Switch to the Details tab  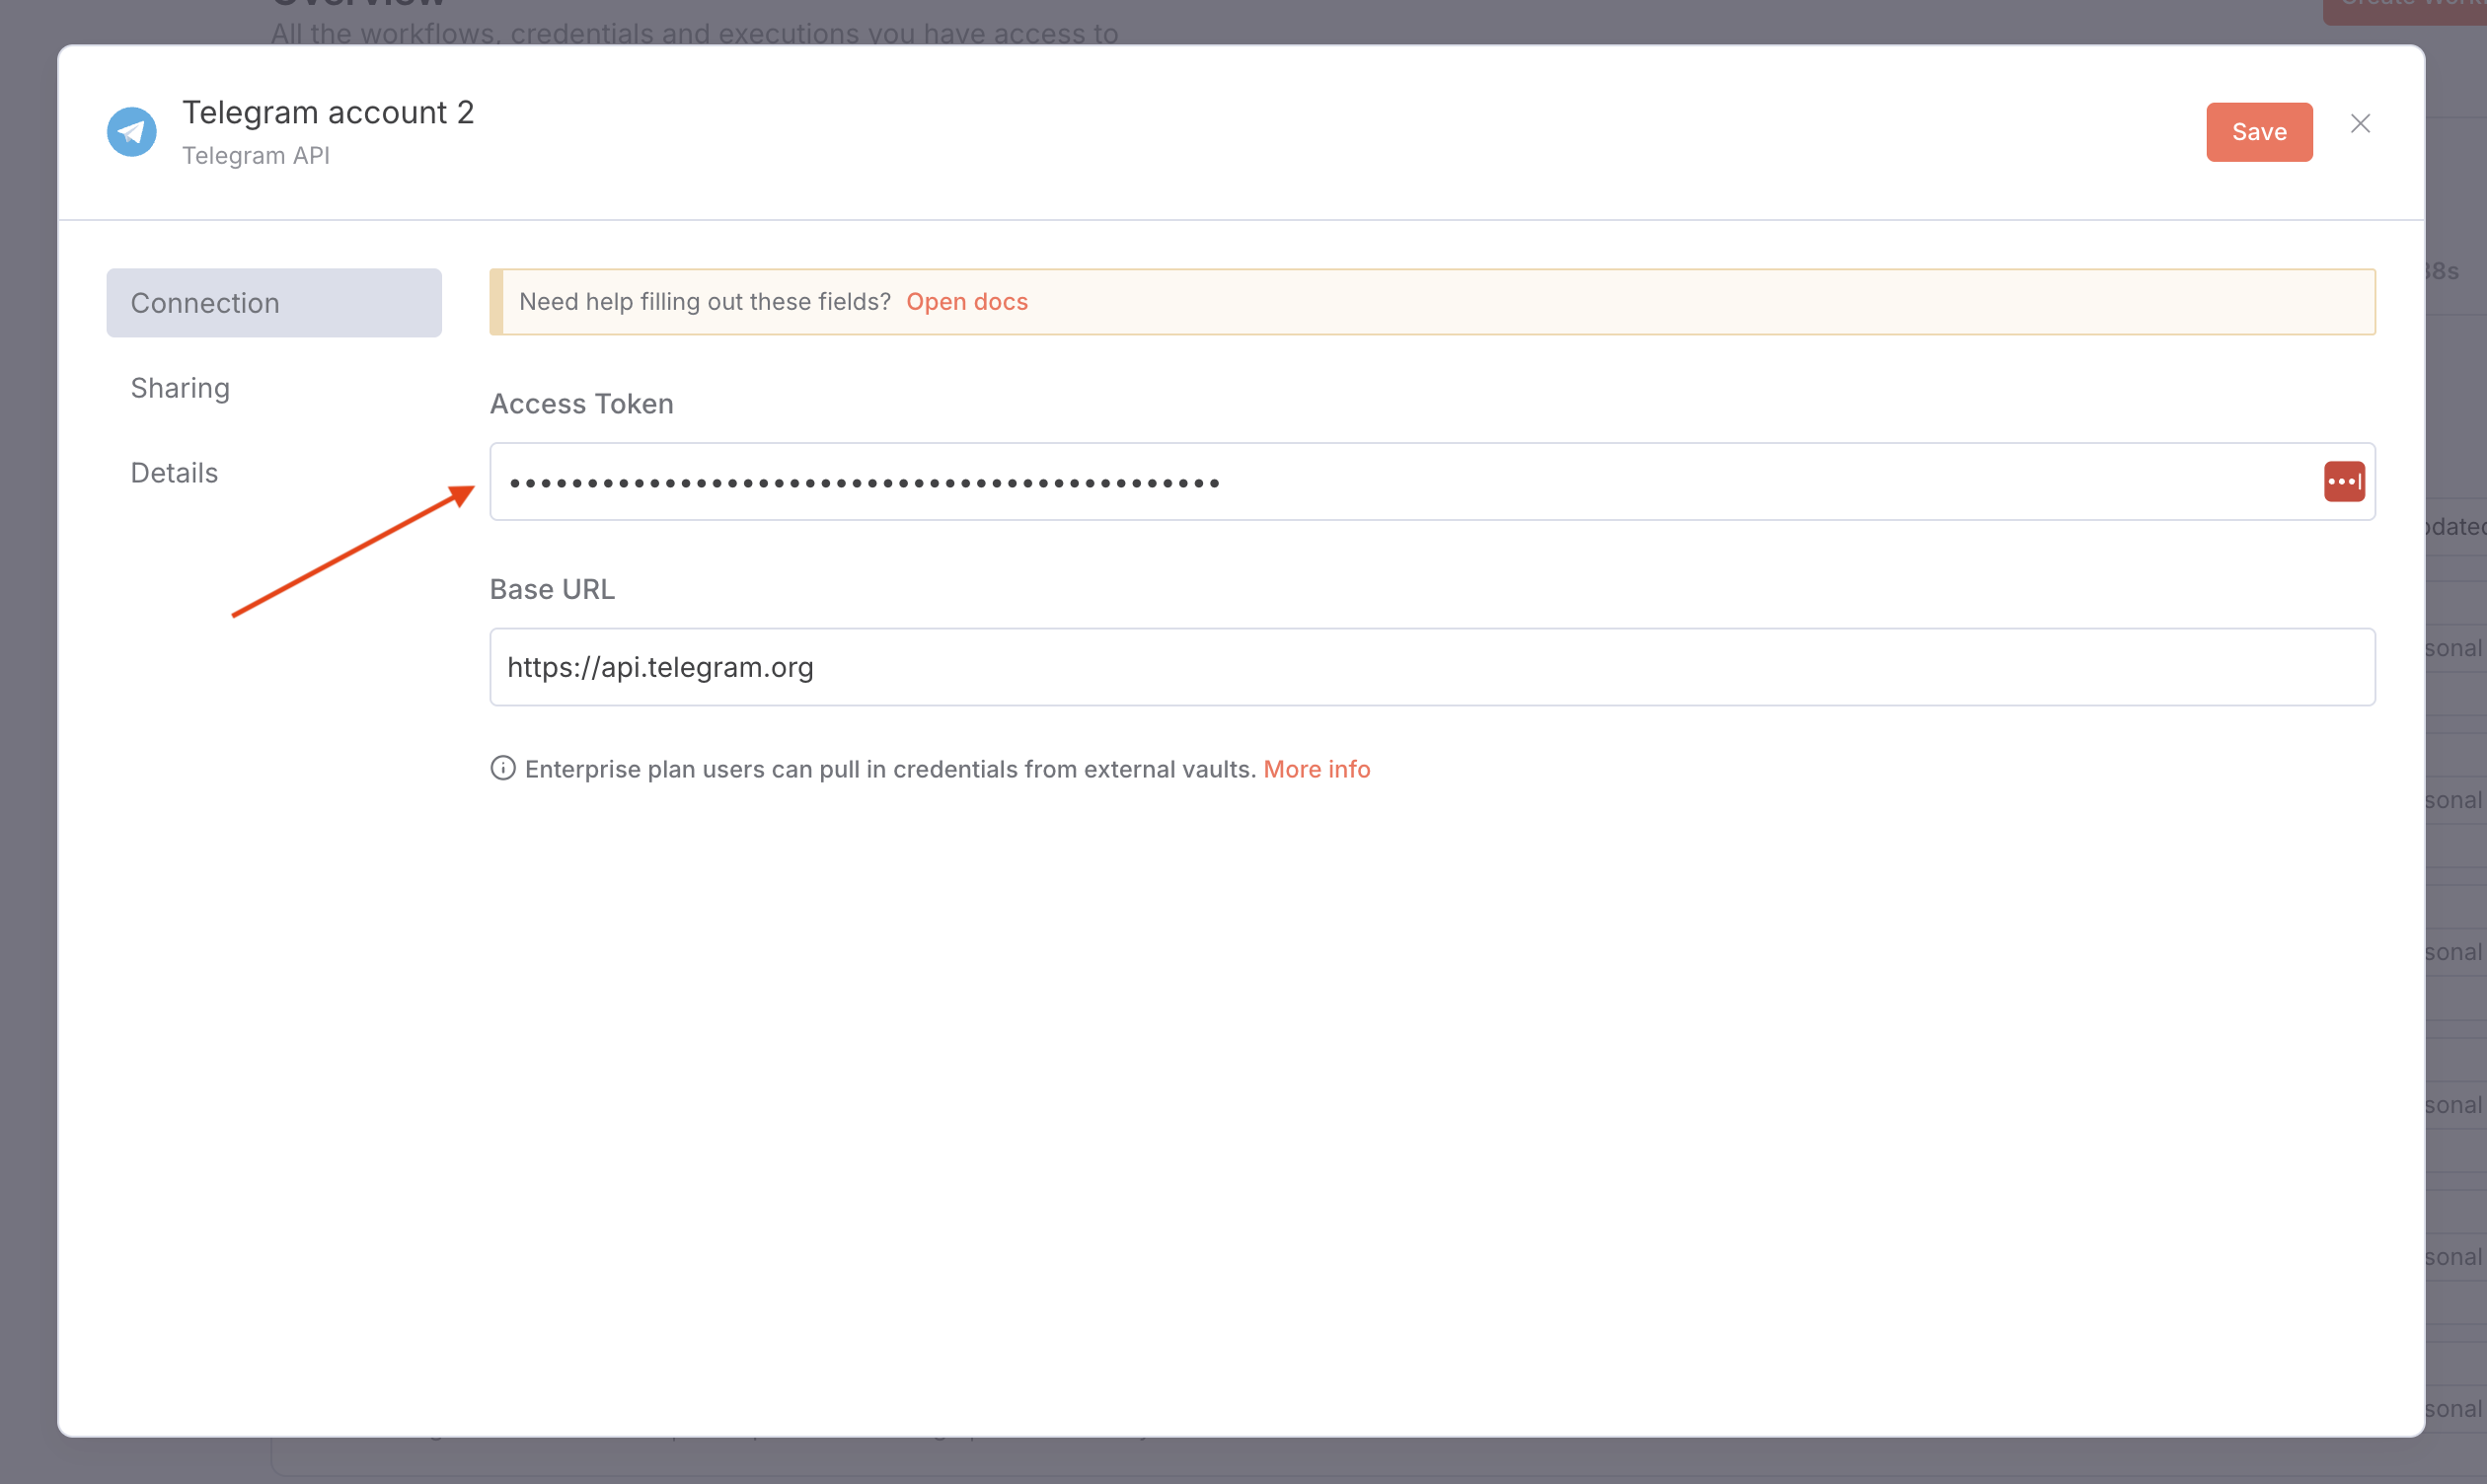point(174,473)
